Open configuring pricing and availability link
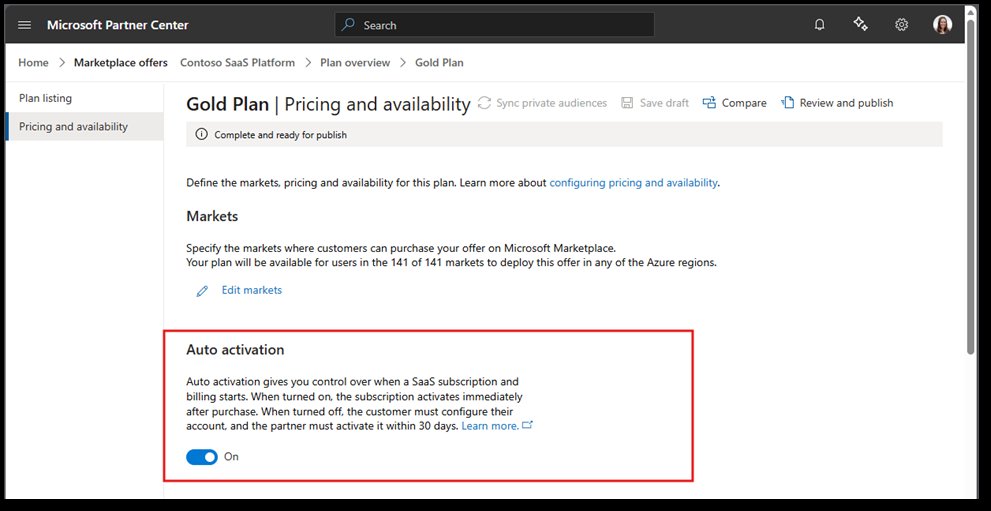Image resolution: width=991 pixels, height=511 pixels. click(x=633, y=183)
